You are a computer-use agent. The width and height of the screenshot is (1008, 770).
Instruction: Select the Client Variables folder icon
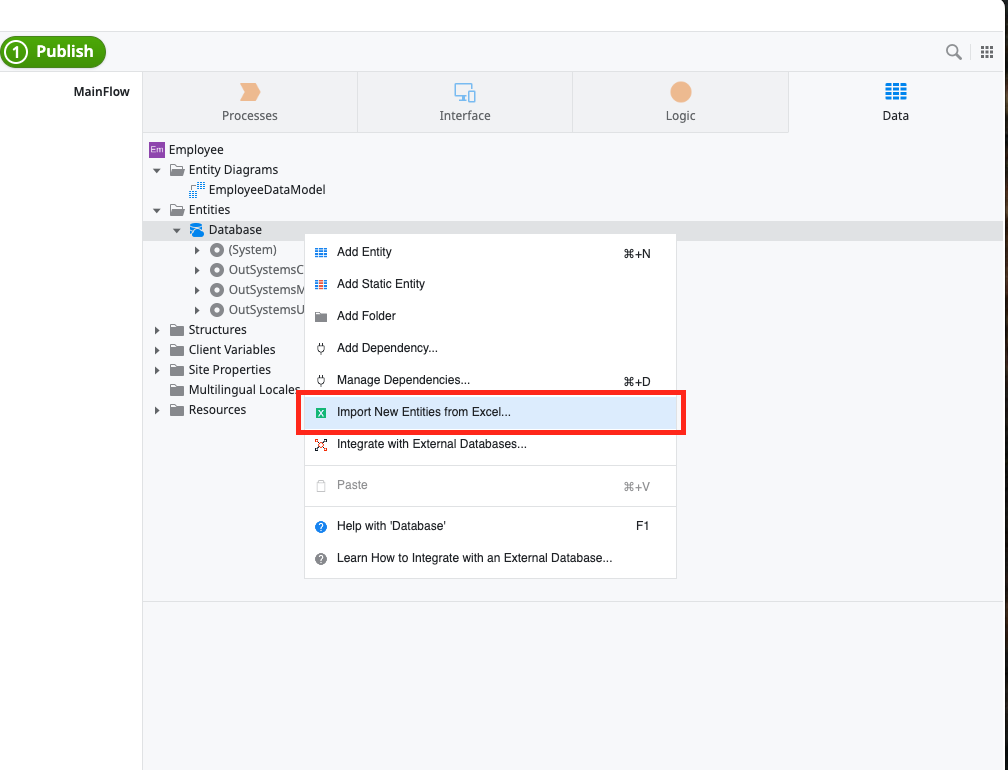[177, 350]
